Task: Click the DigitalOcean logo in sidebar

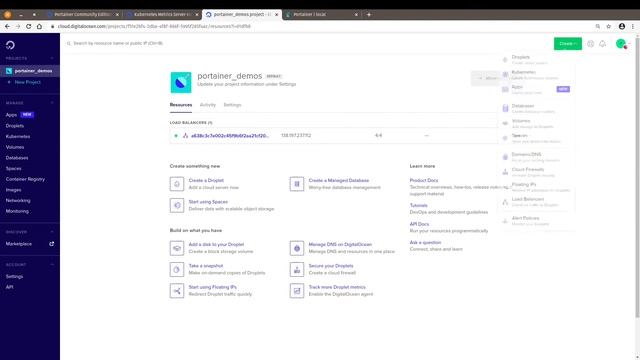Action: 10,45
